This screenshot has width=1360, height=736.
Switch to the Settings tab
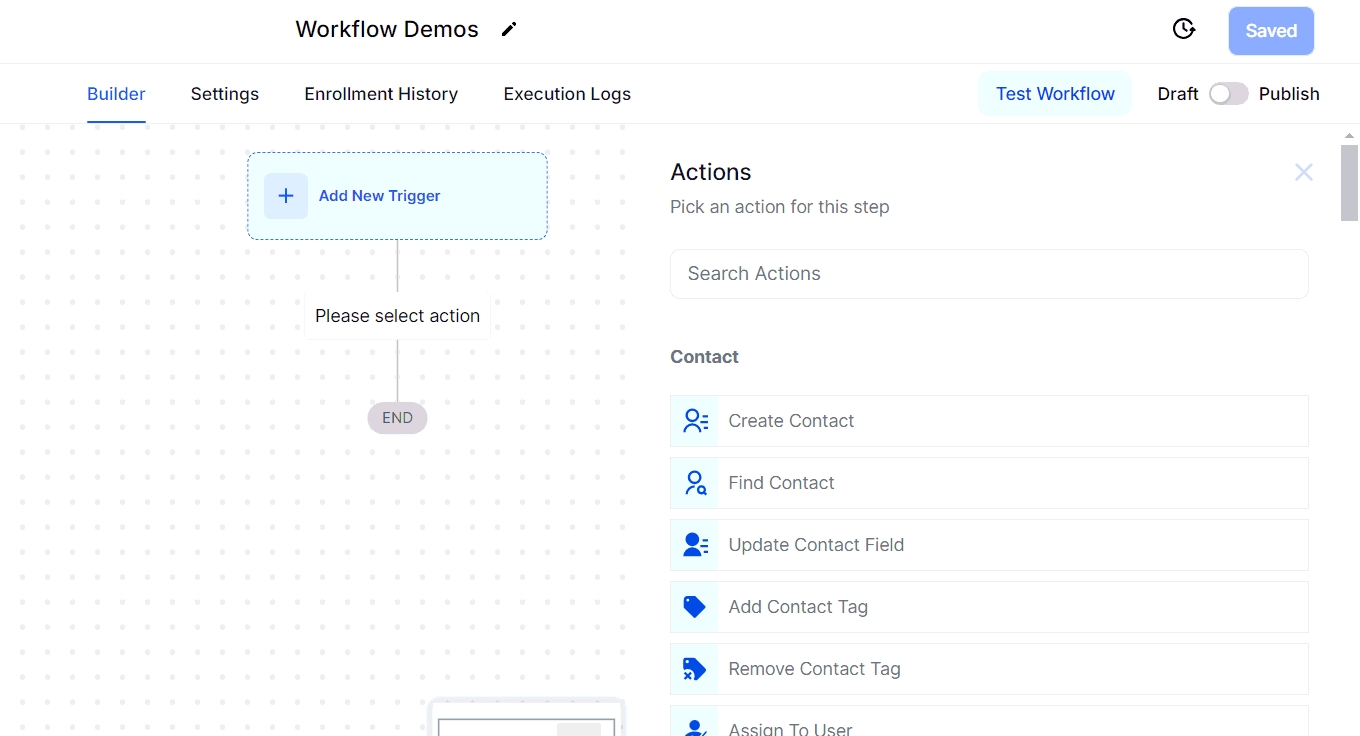[x=225, y=94]
